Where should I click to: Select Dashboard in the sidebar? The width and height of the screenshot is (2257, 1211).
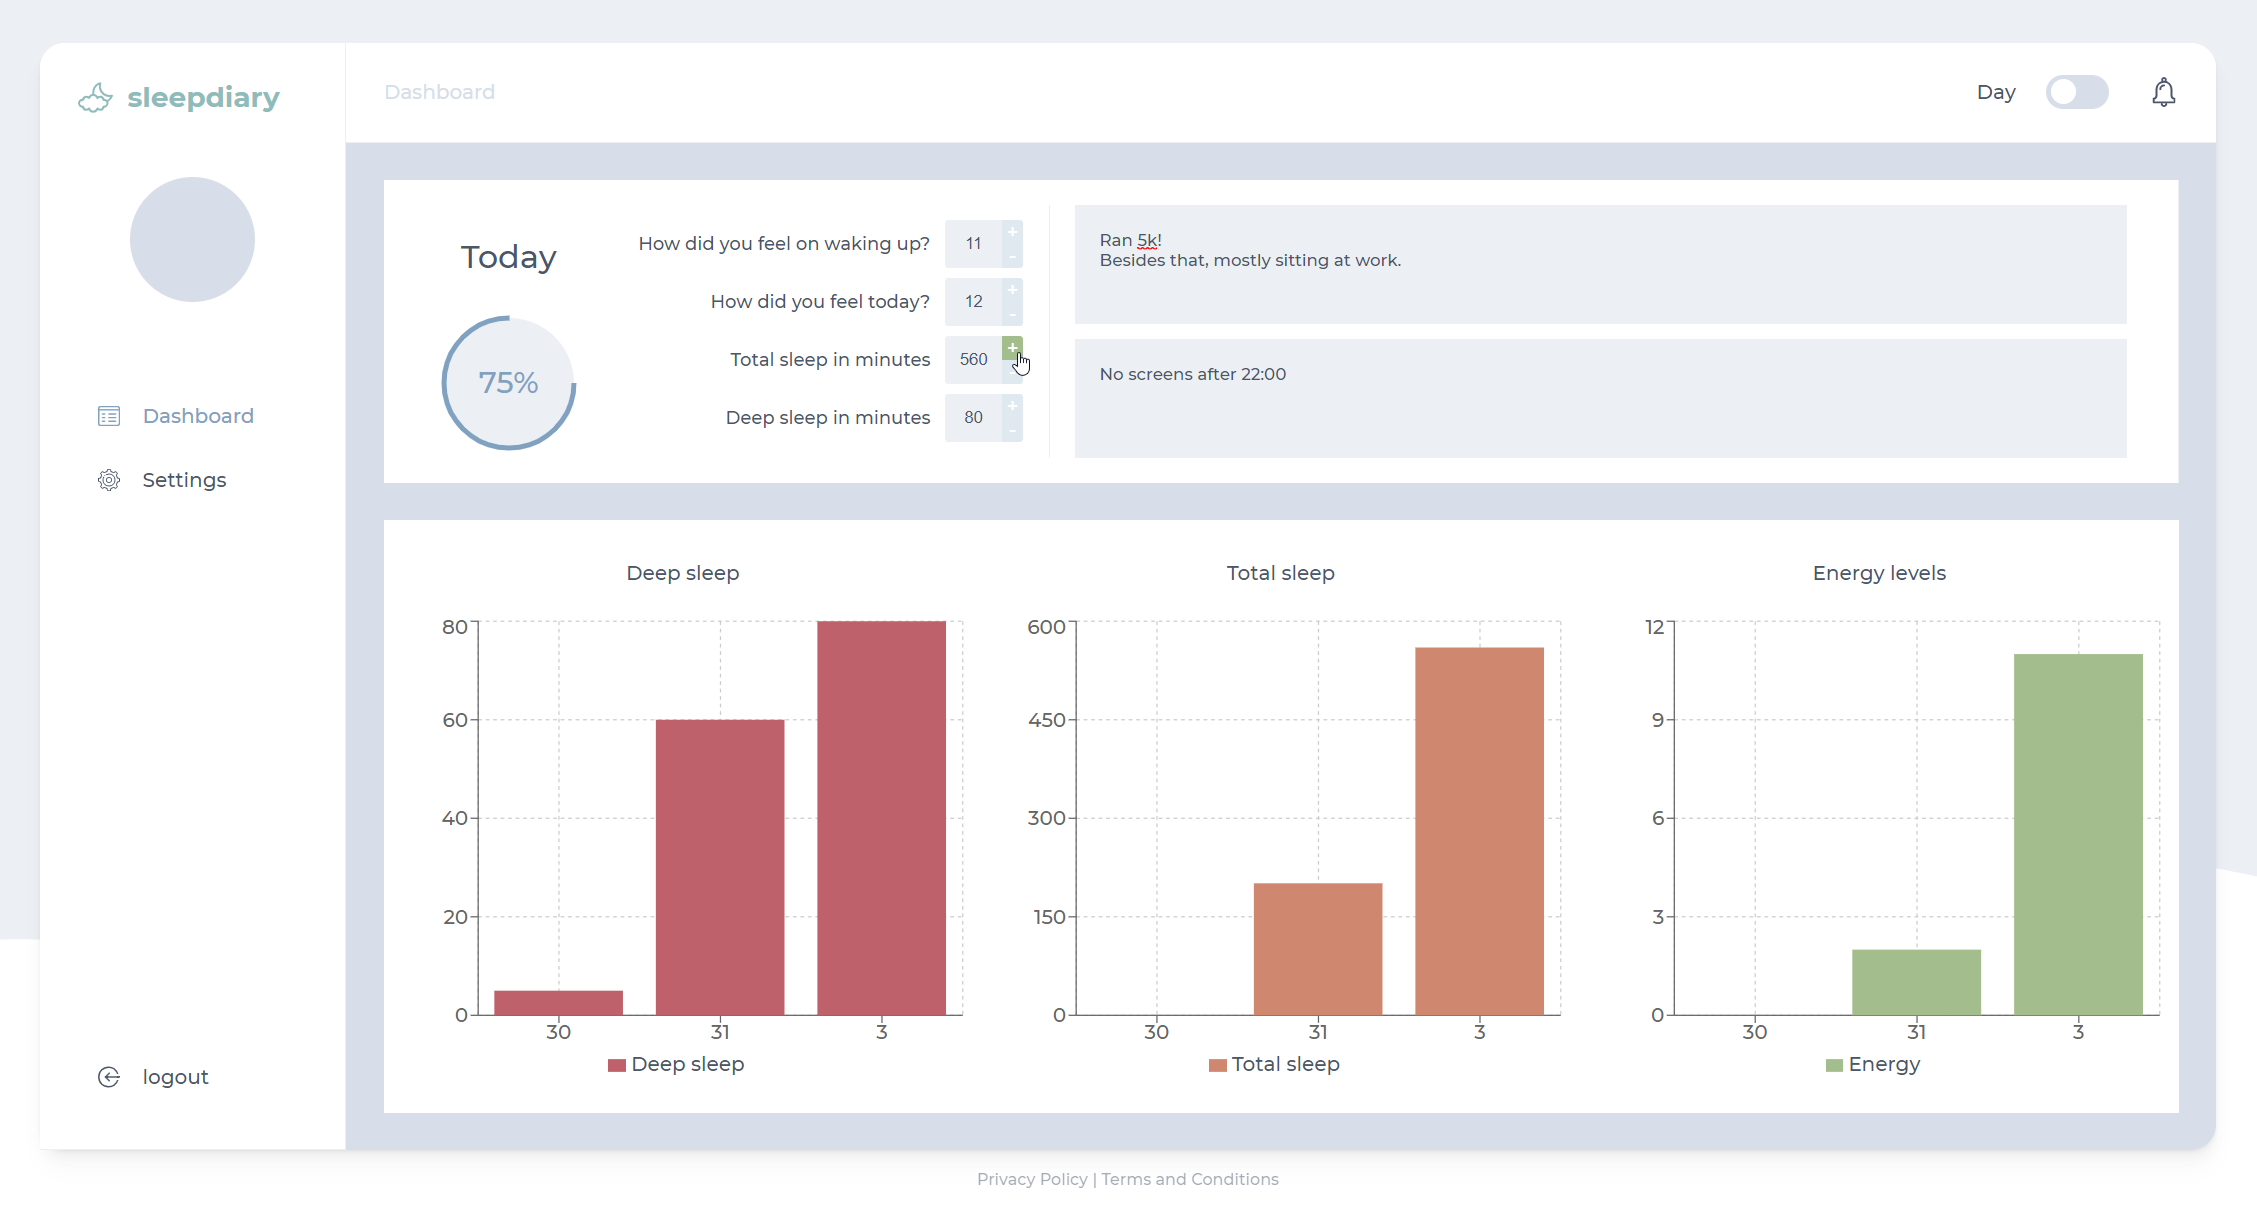[198, 416]
